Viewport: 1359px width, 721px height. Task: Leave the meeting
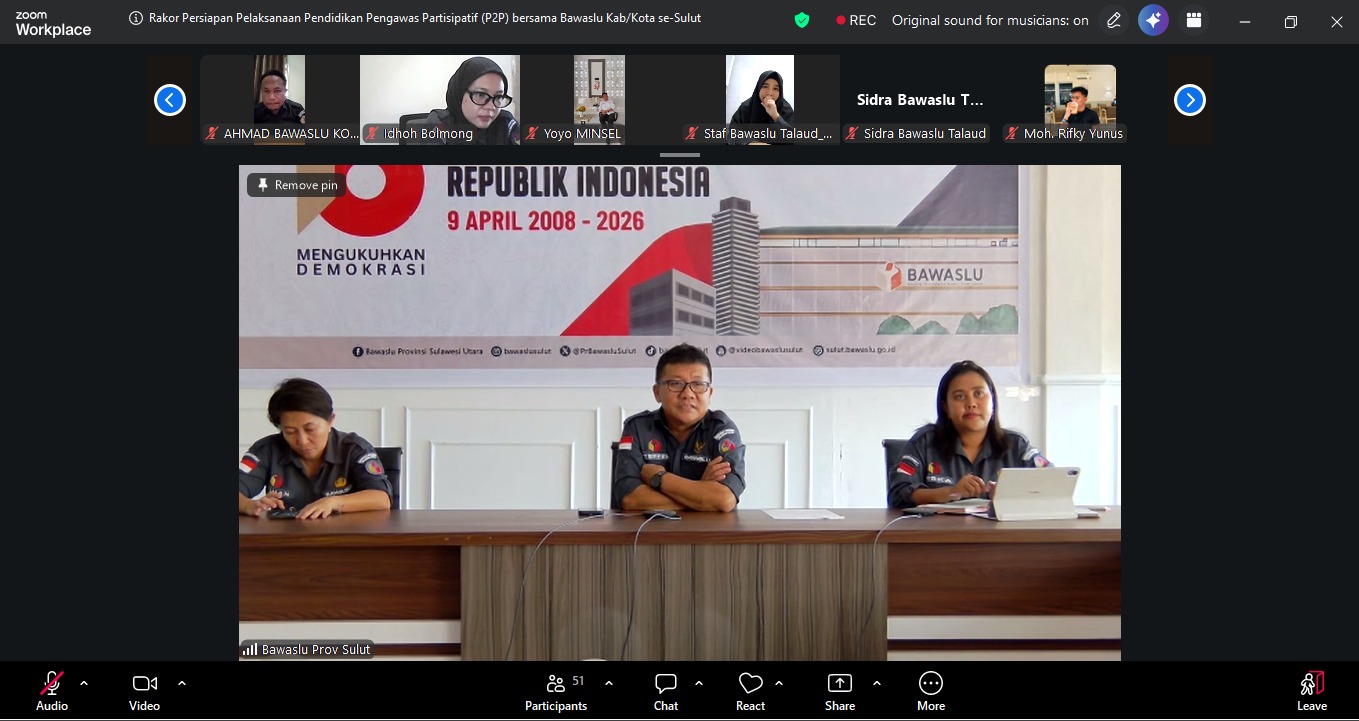point(1312,691)
